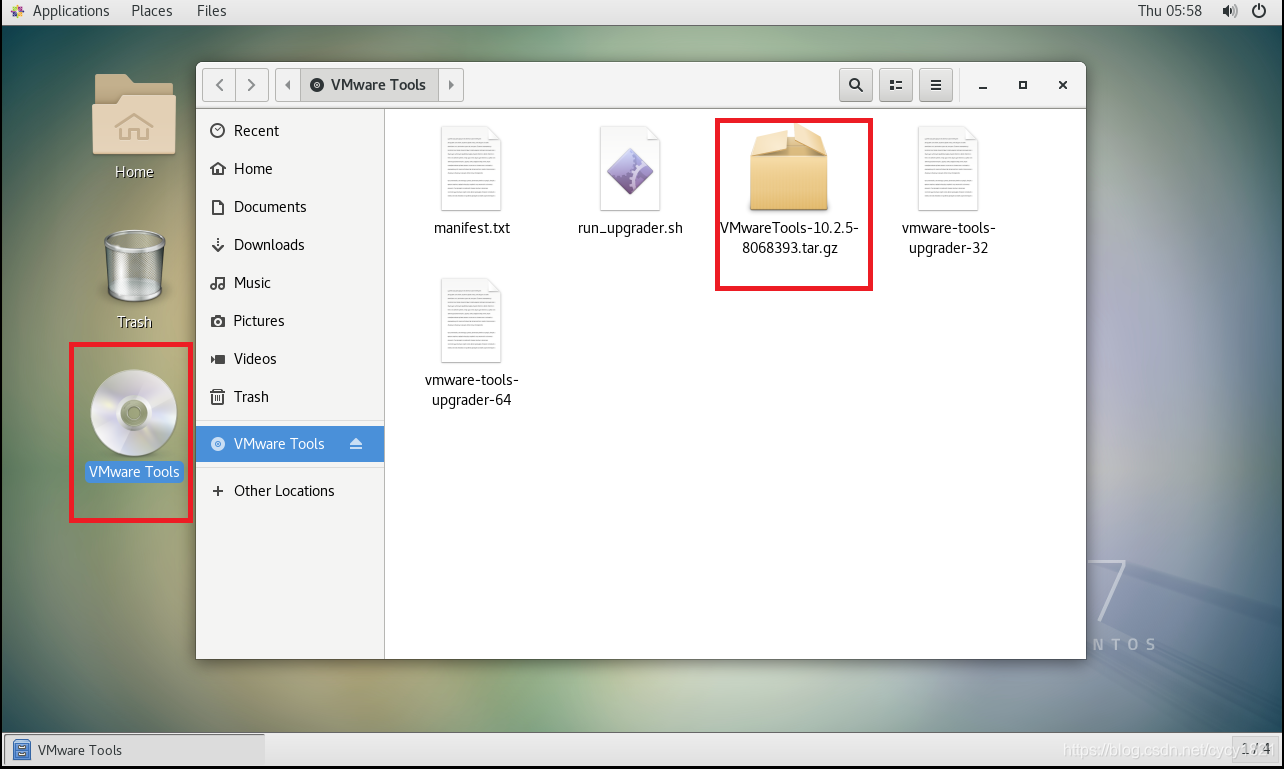Open Other Locations in the sidebar
Image resolution: width=1284 pixels, height=769 pixels.
point(290,491)
